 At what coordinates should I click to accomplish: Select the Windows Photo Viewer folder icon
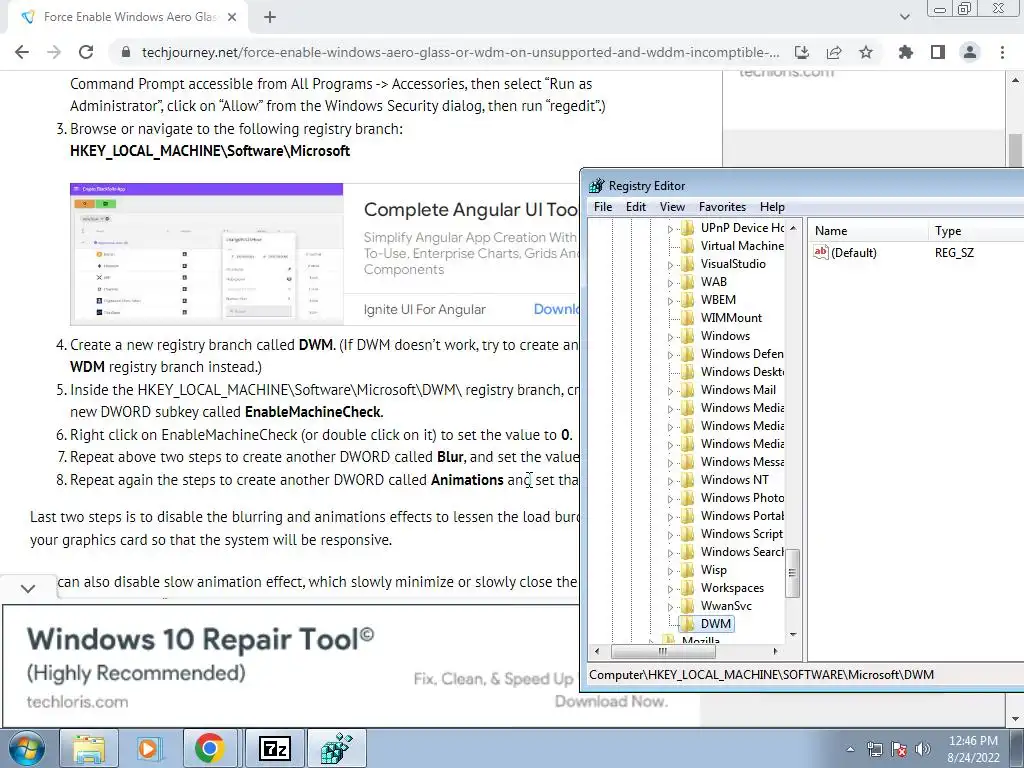click(688, 498)
